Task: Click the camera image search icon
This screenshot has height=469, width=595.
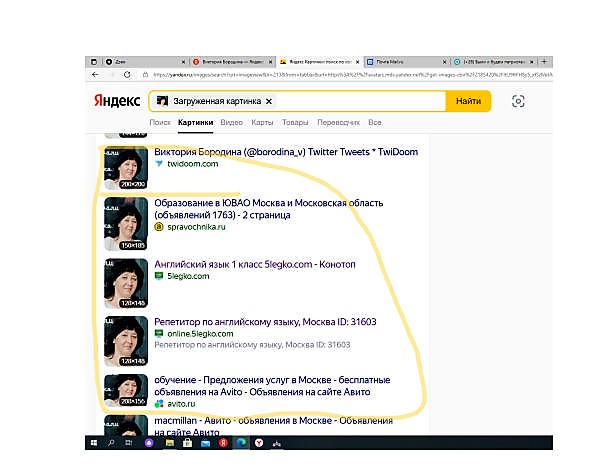Action: click(x=518, y=101)
